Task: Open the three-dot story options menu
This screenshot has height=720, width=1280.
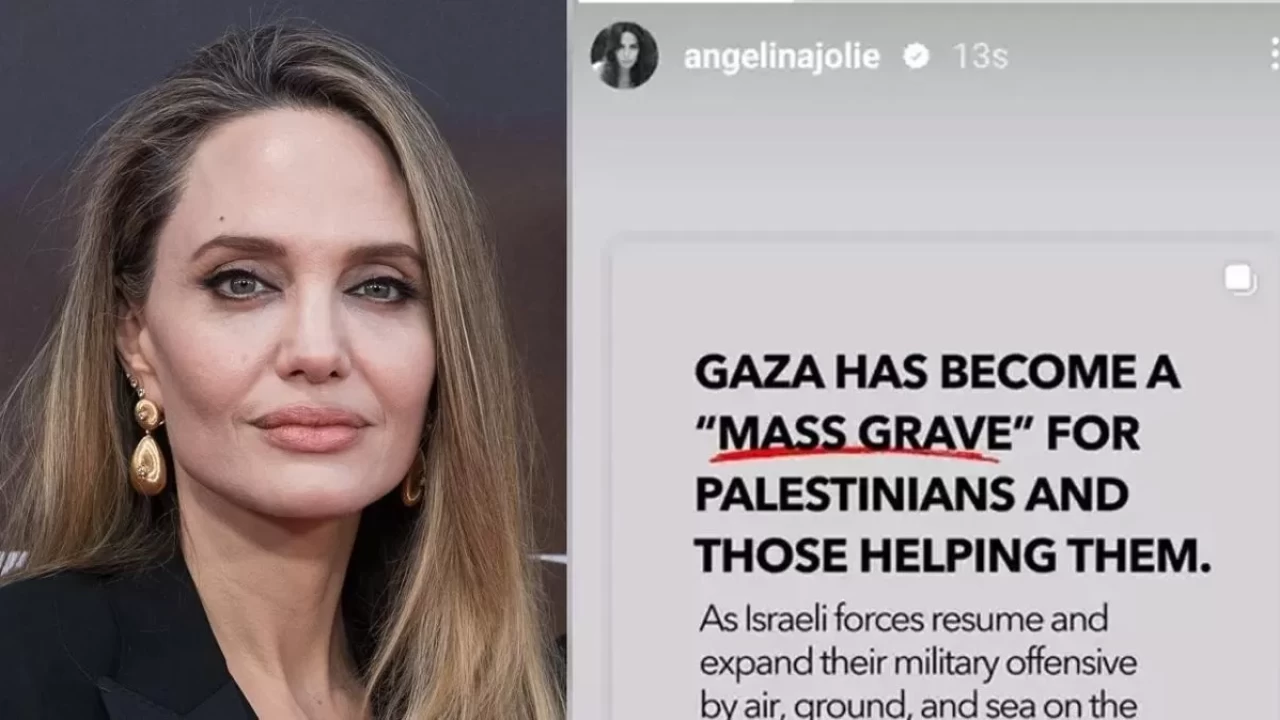Action: point(1274,54)
